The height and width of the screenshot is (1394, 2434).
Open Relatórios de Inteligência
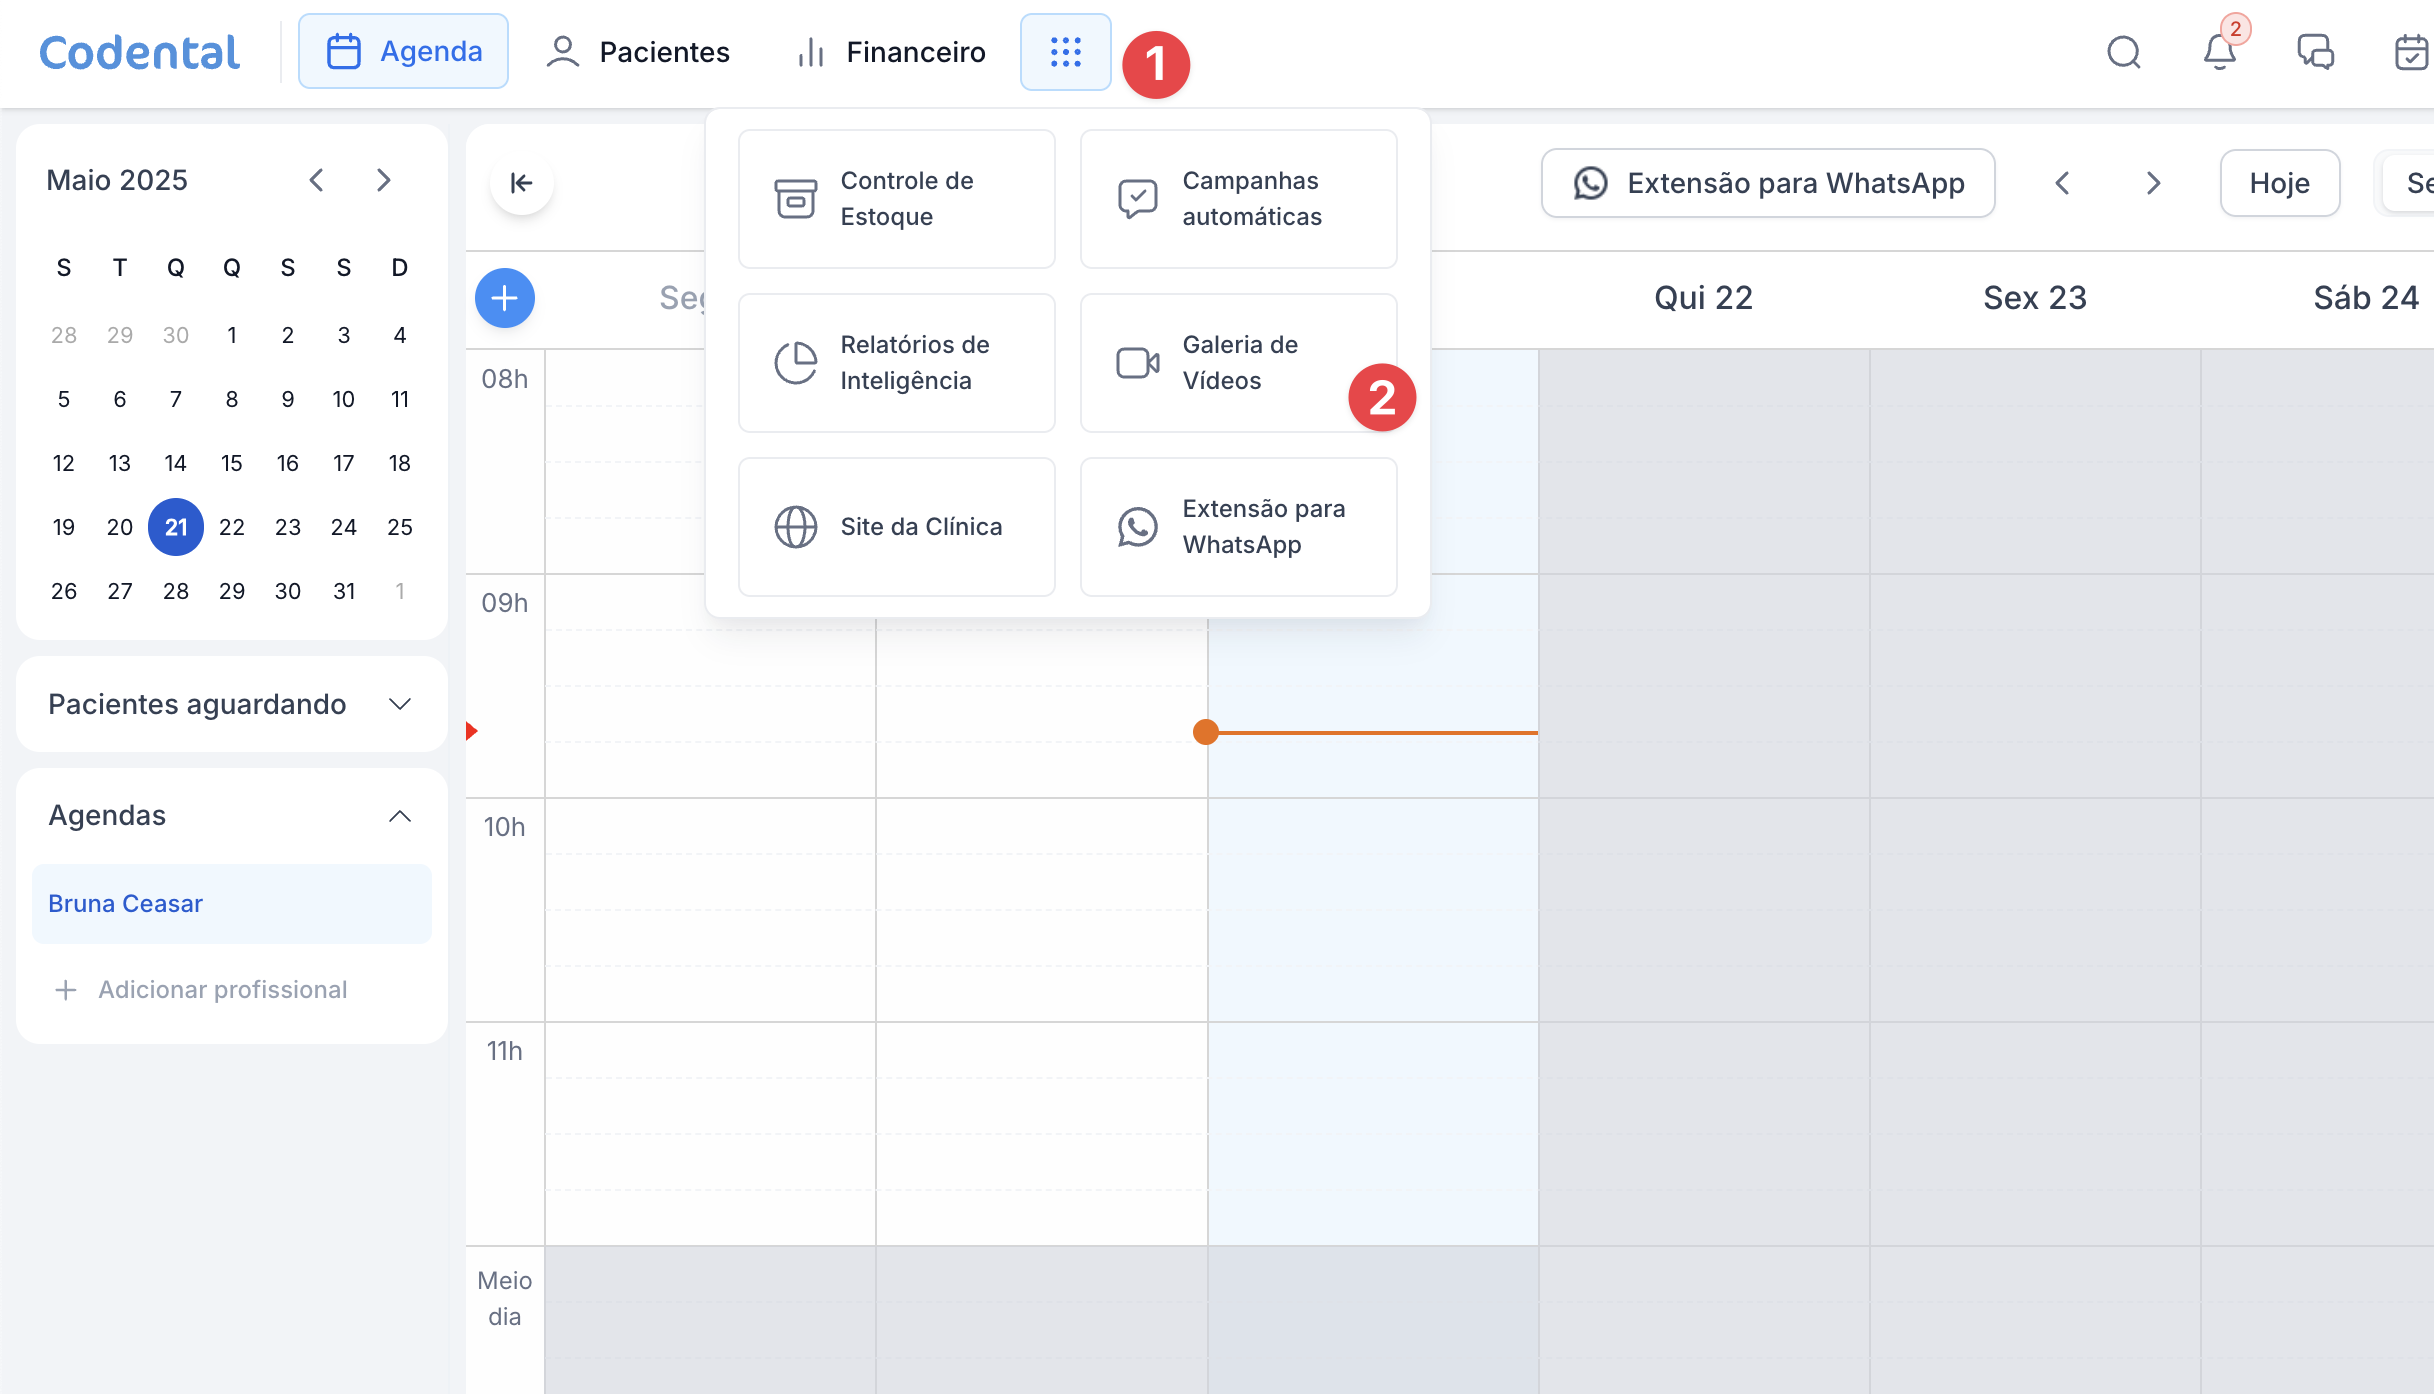pyautogui.click(x=896, y=363)
